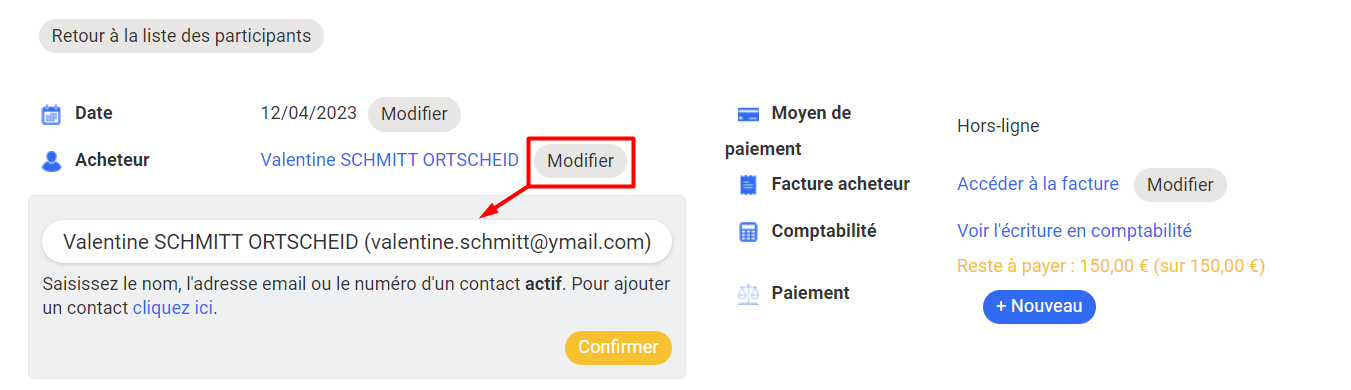Screen dimensions: 1351x390
Task: Click the calculator icon beside Comptabilité
Action: [747, 232]
